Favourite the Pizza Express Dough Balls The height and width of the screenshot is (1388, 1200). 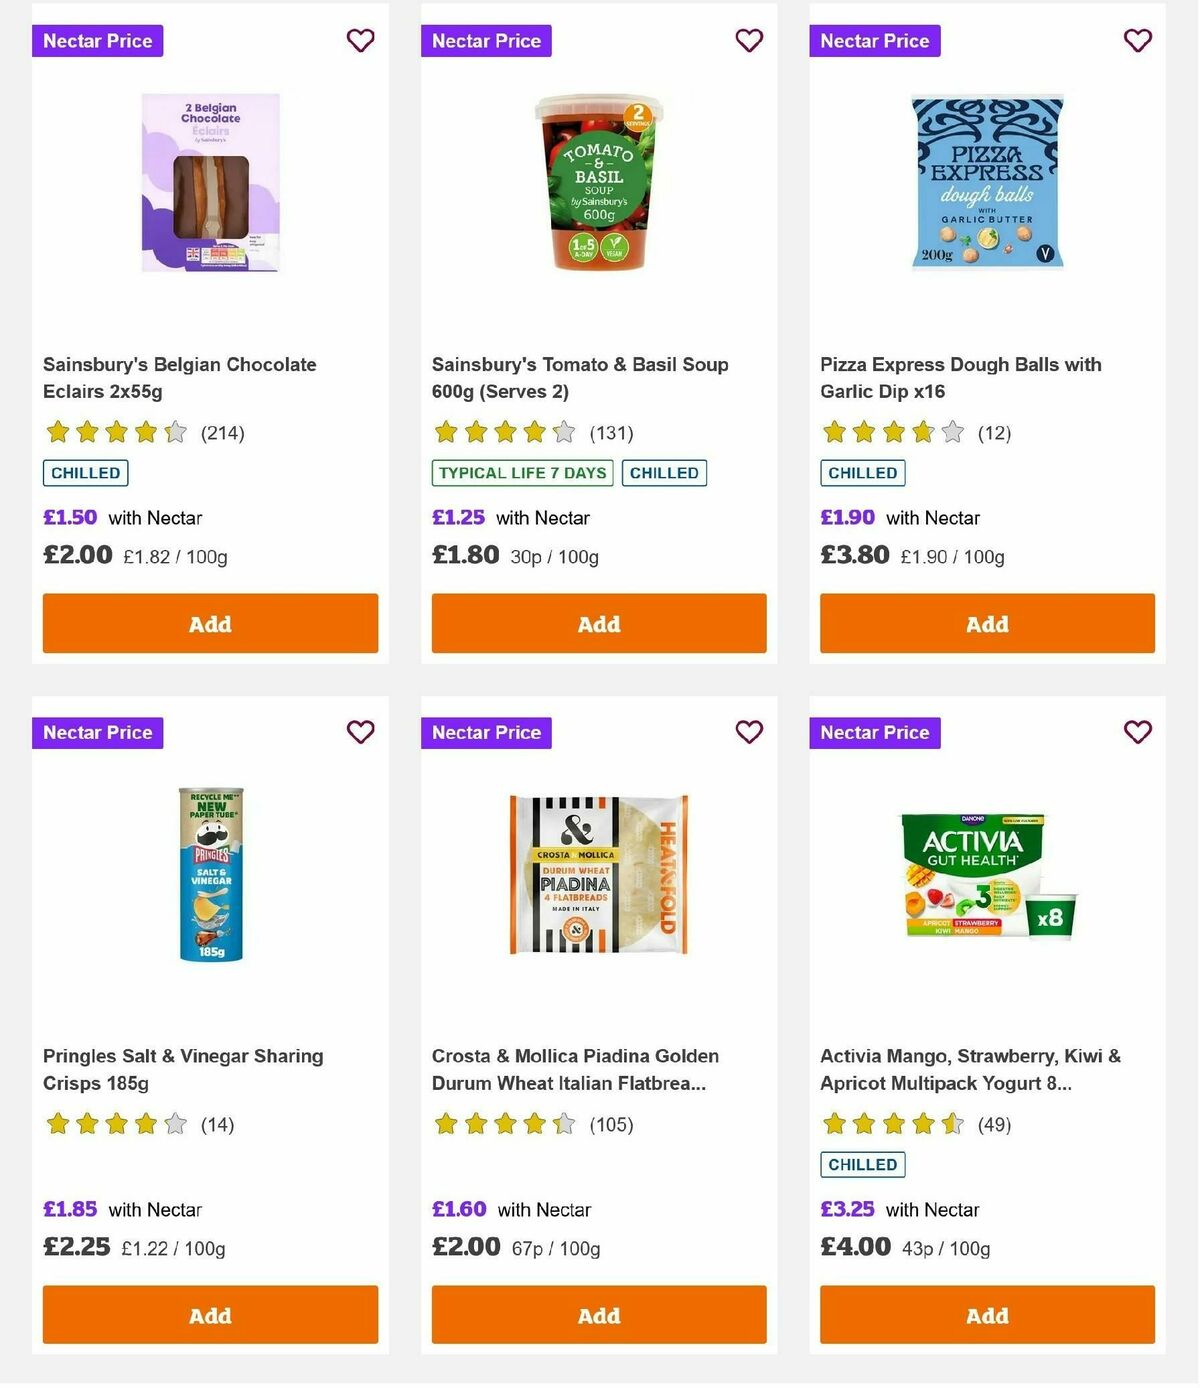coord(1137,41)
